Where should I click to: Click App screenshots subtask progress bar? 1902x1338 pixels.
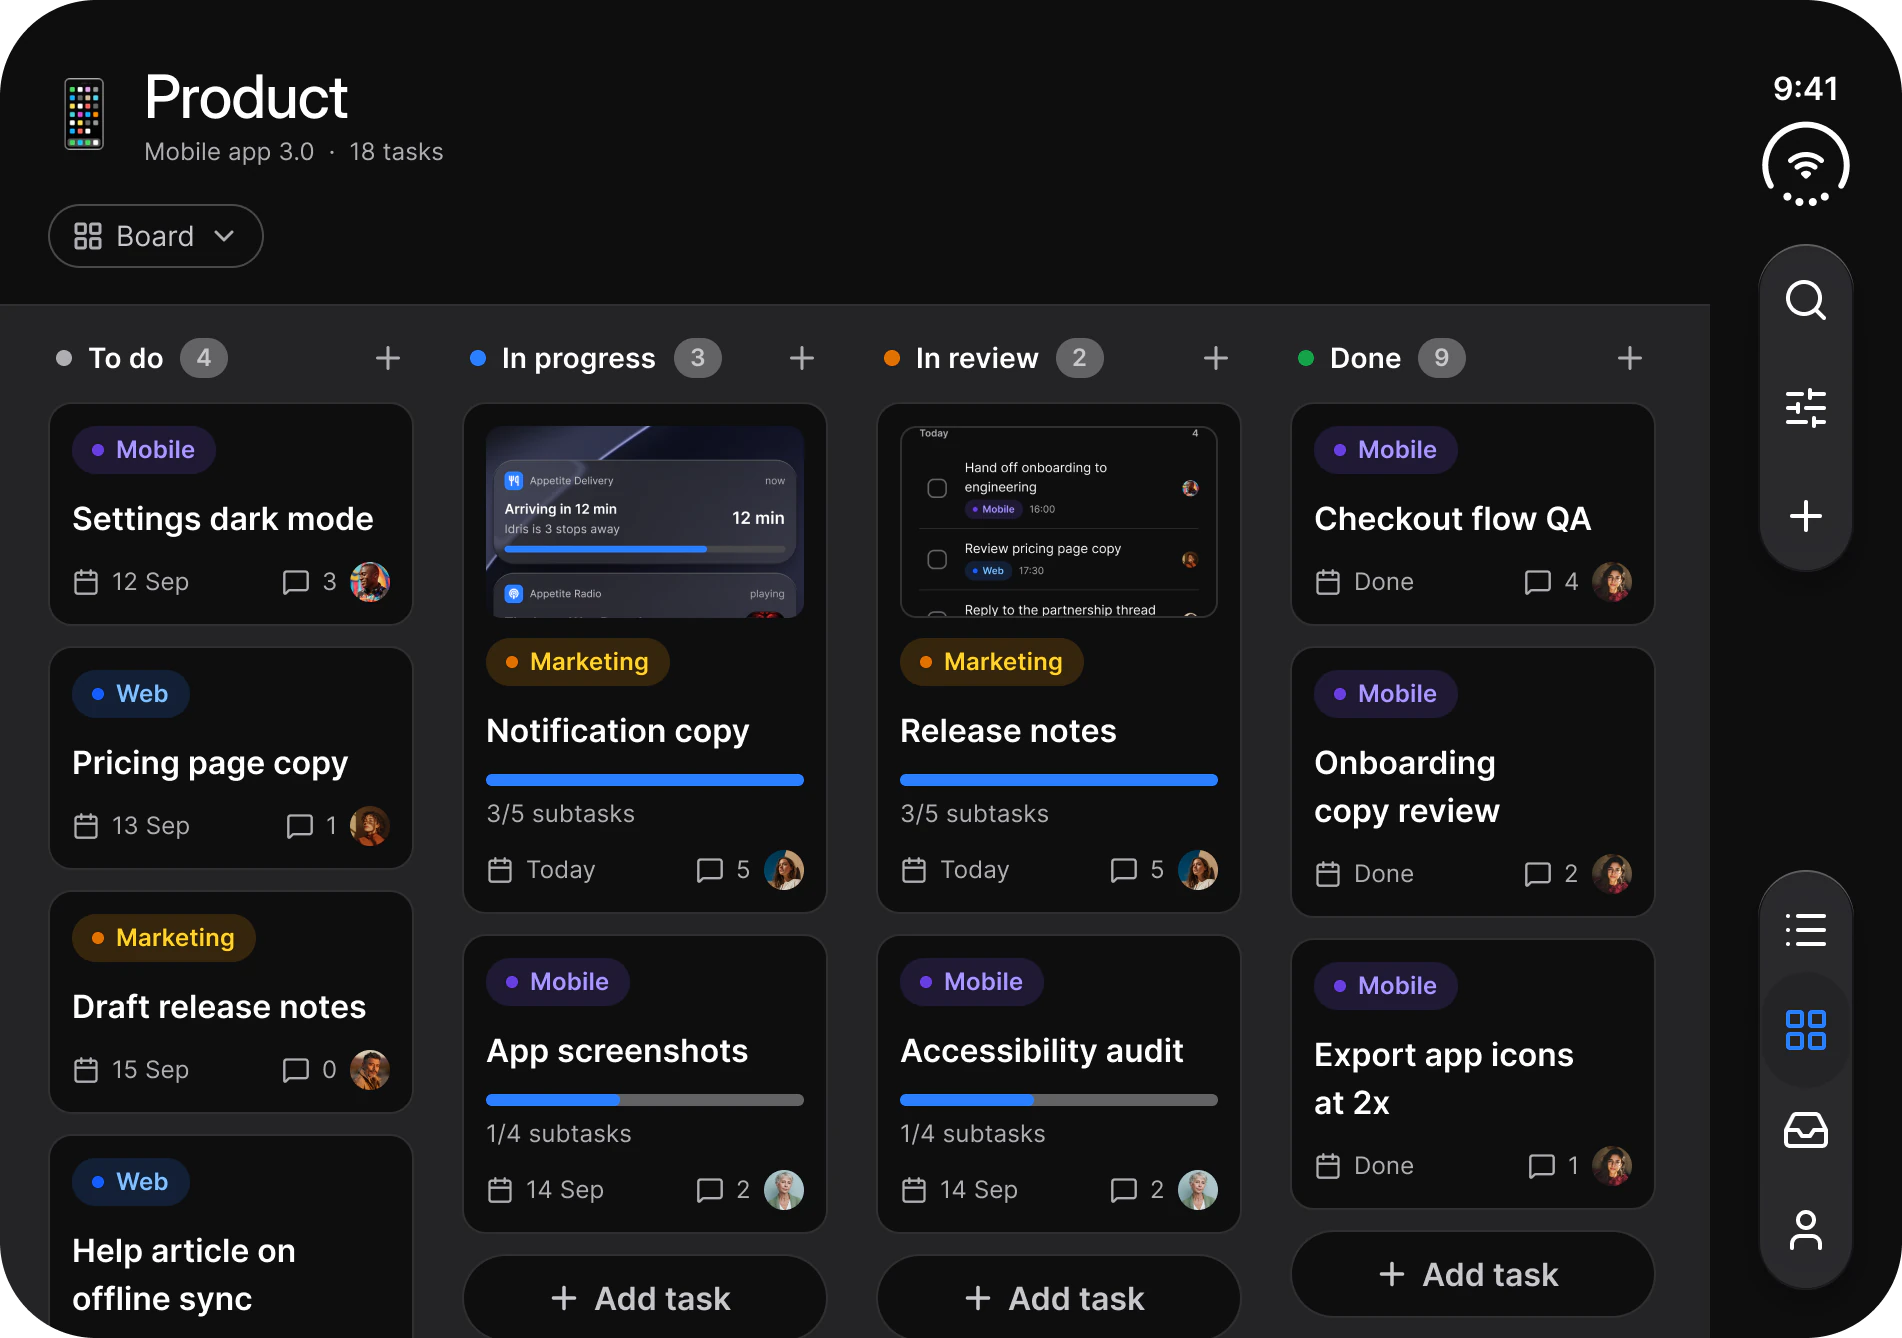(645, 1100)
